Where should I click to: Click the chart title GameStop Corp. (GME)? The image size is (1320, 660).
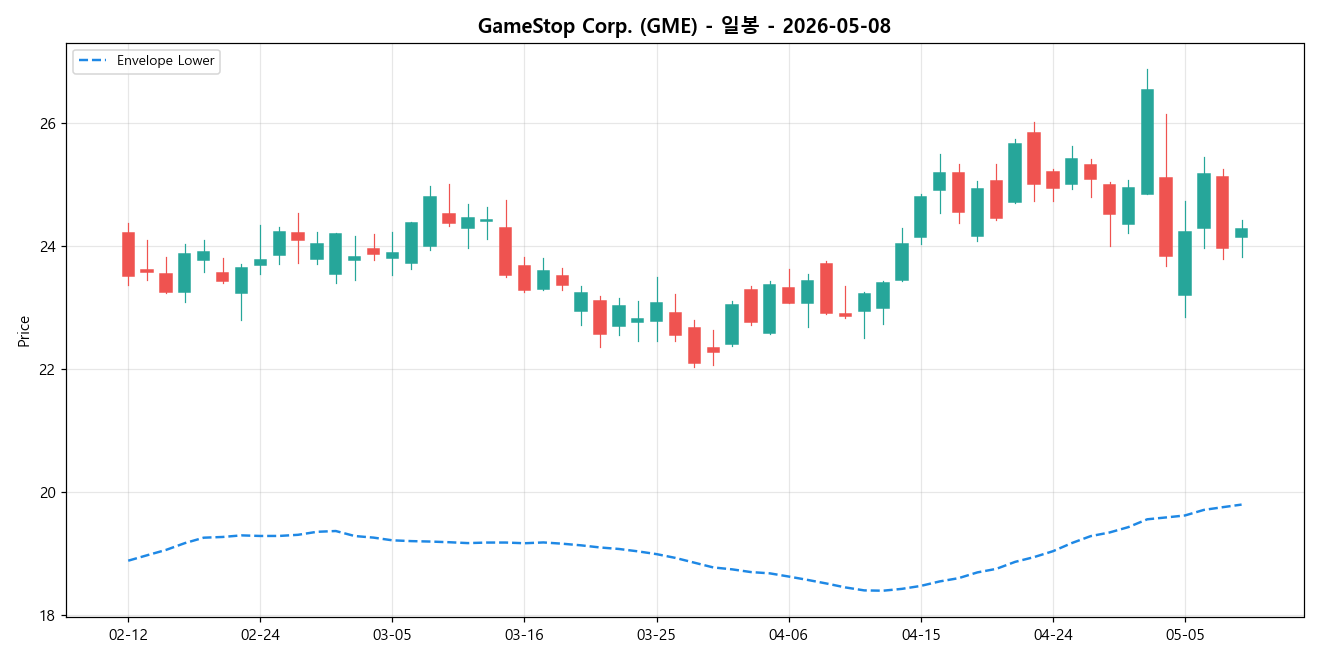click(684, 26)
